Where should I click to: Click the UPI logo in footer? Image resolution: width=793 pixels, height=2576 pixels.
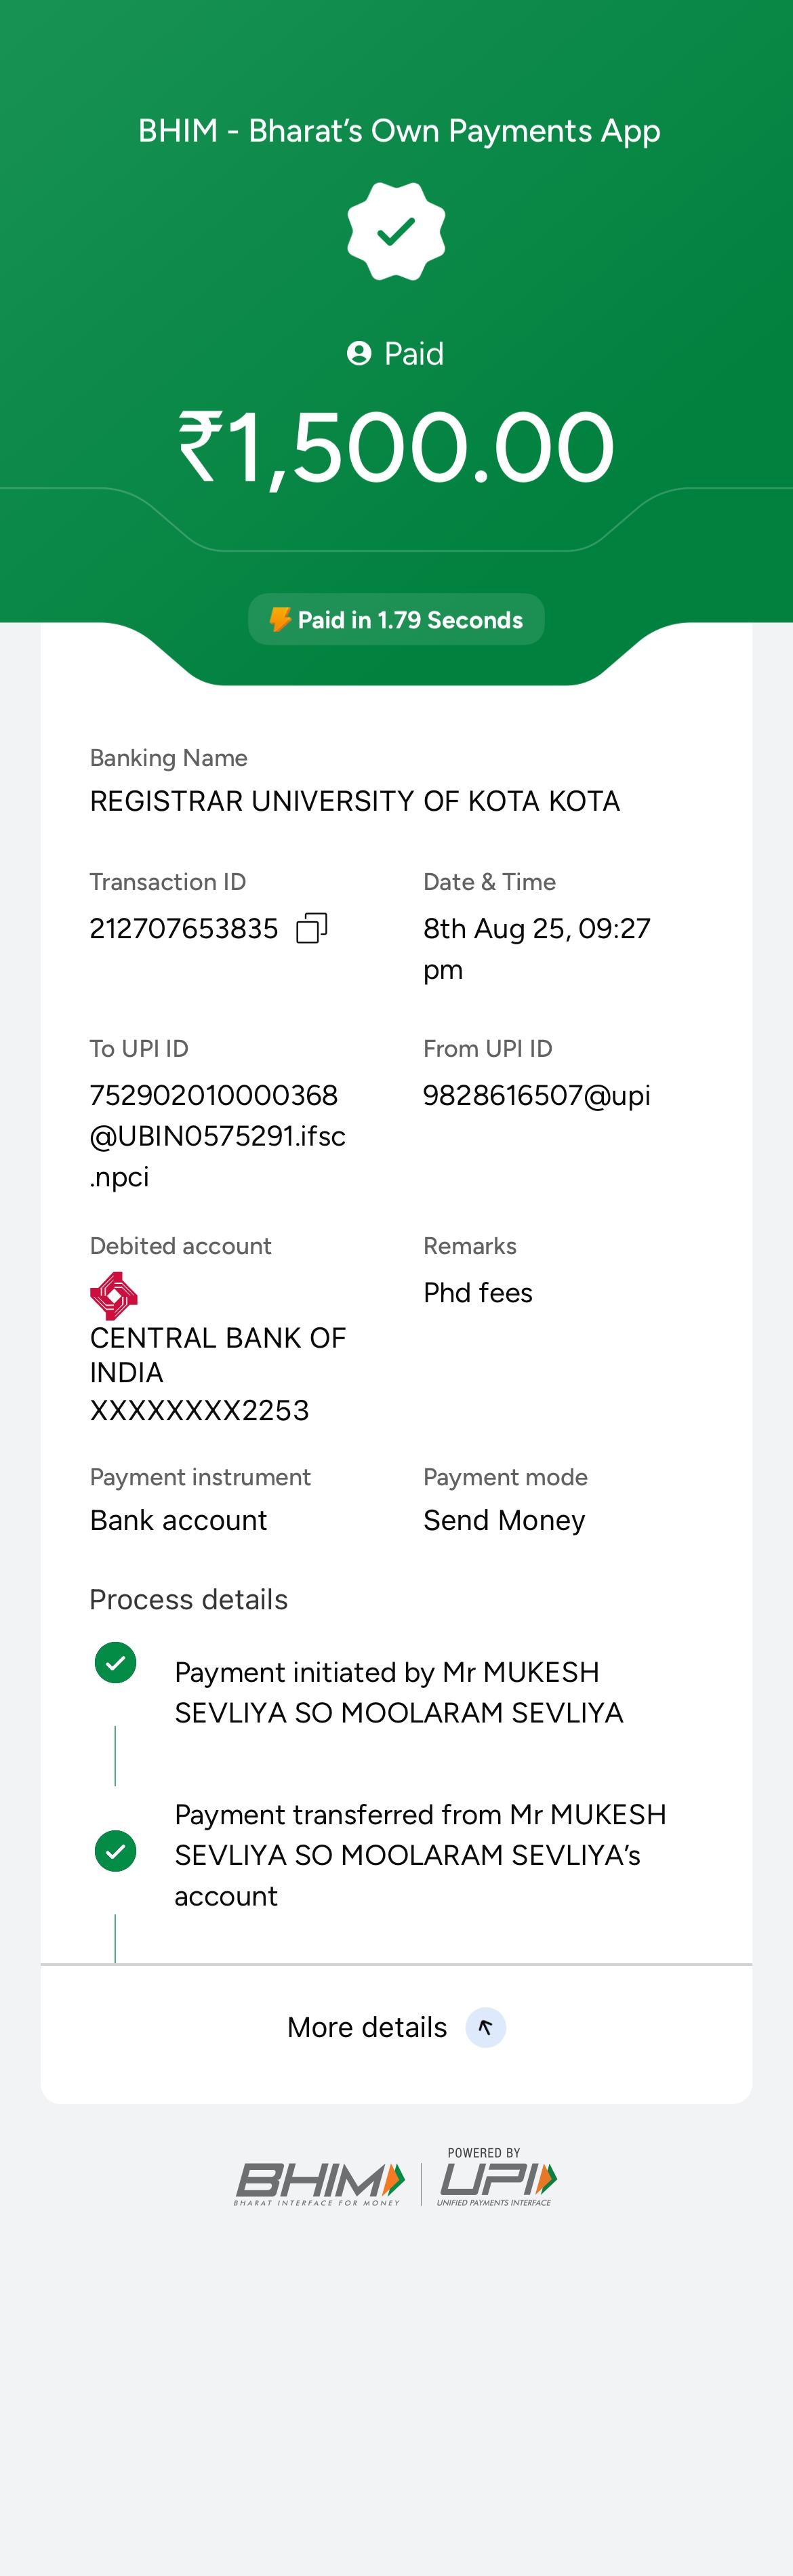(497, 2180)
